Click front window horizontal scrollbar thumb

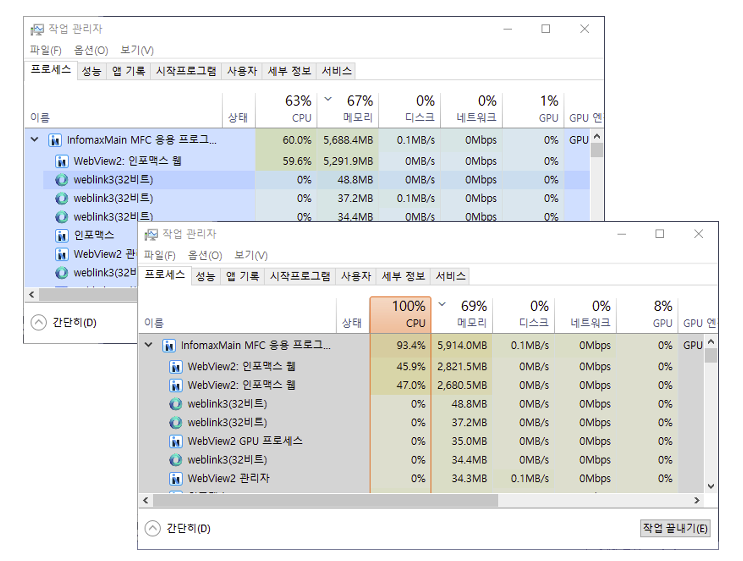click(325, 500)
